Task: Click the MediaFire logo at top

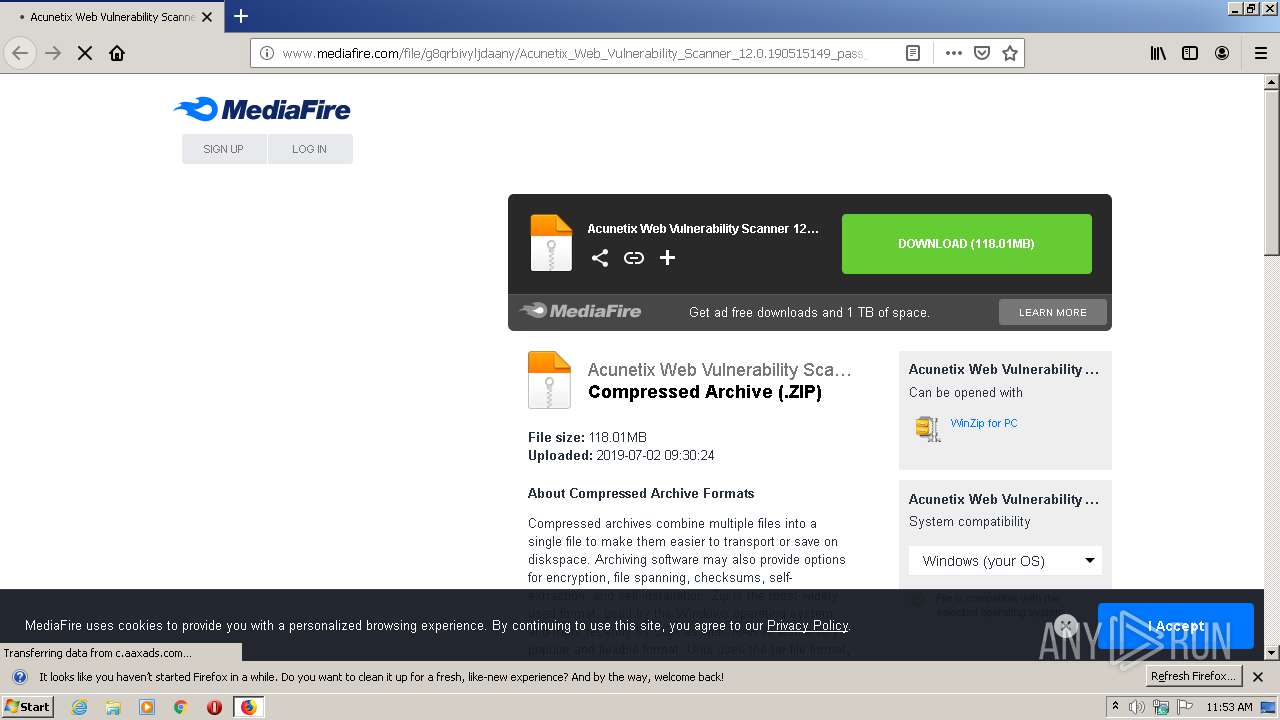Action: click(262, 109)
